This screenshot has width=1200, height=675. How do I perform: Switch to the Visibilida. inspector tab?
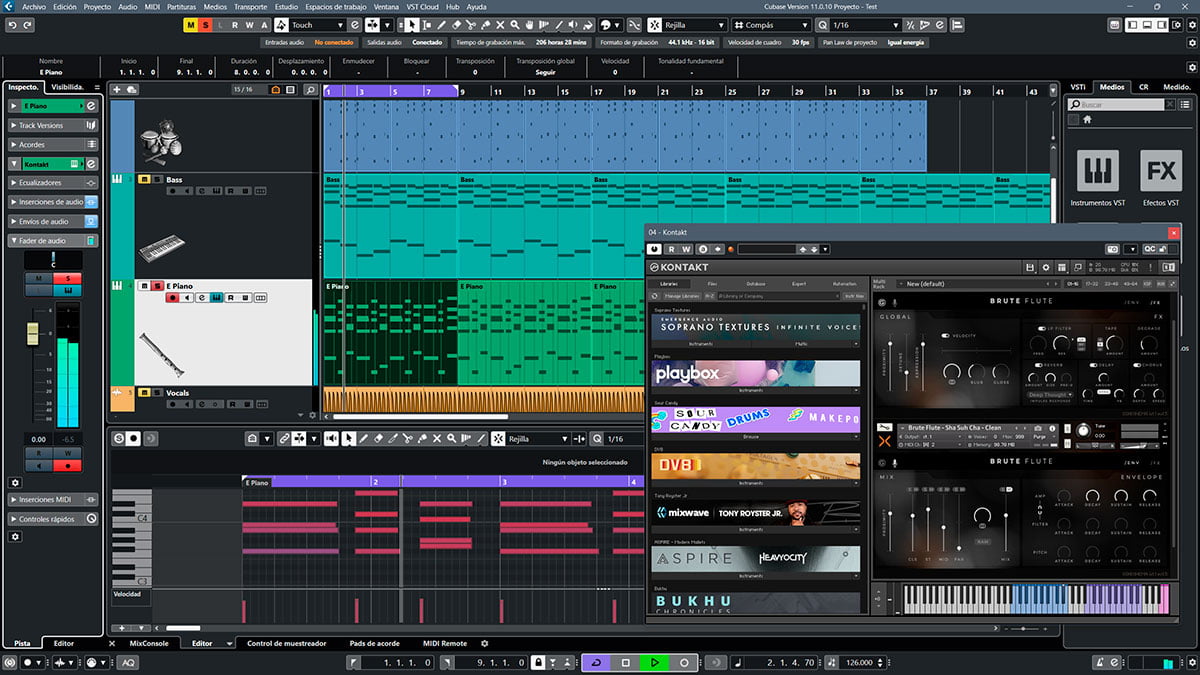[x=67, y=87]
